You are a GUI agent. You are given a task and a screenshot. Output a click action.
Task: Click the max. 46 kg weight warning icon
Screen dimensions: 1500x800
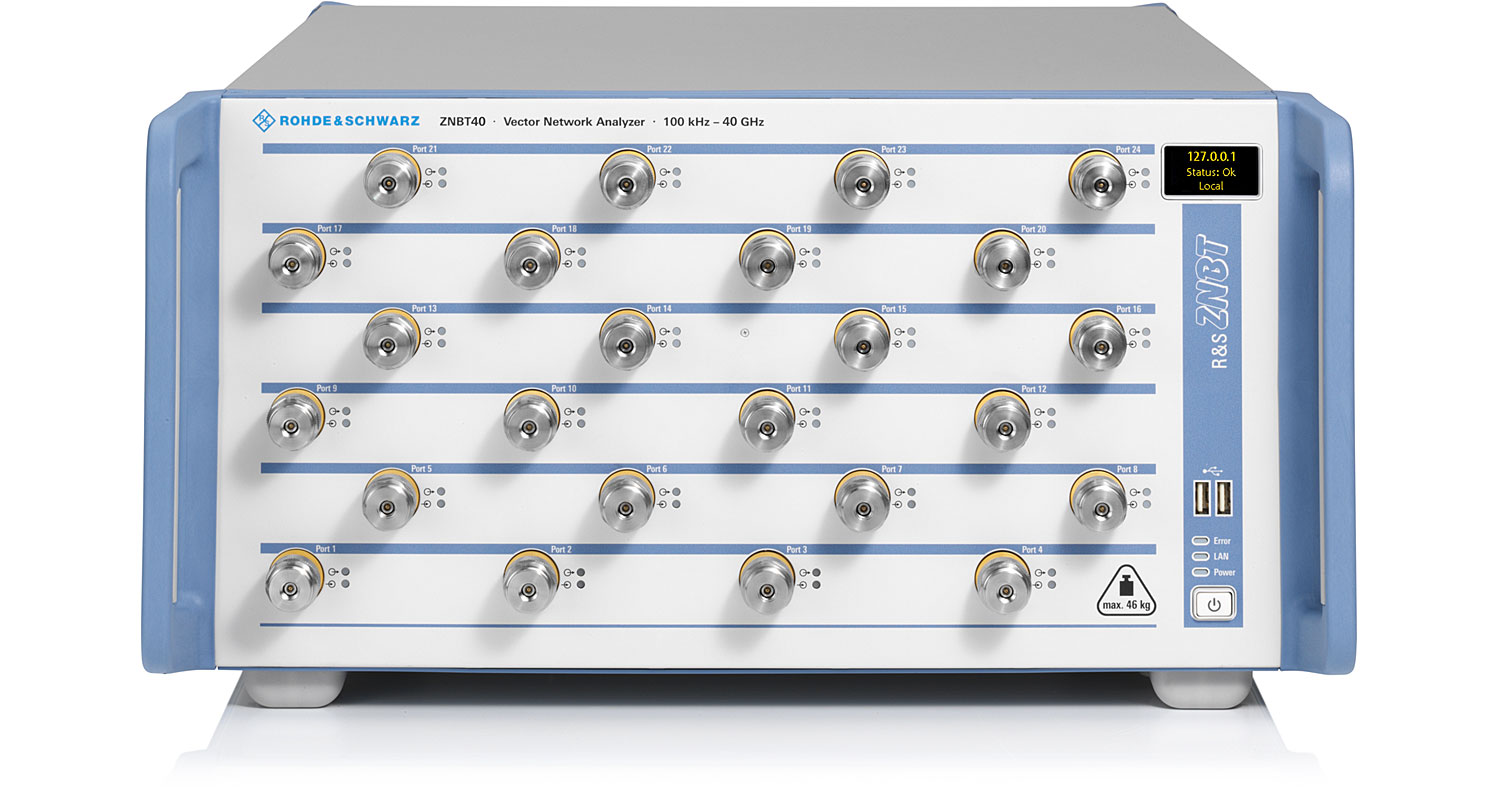click(x=1117, y=589)
